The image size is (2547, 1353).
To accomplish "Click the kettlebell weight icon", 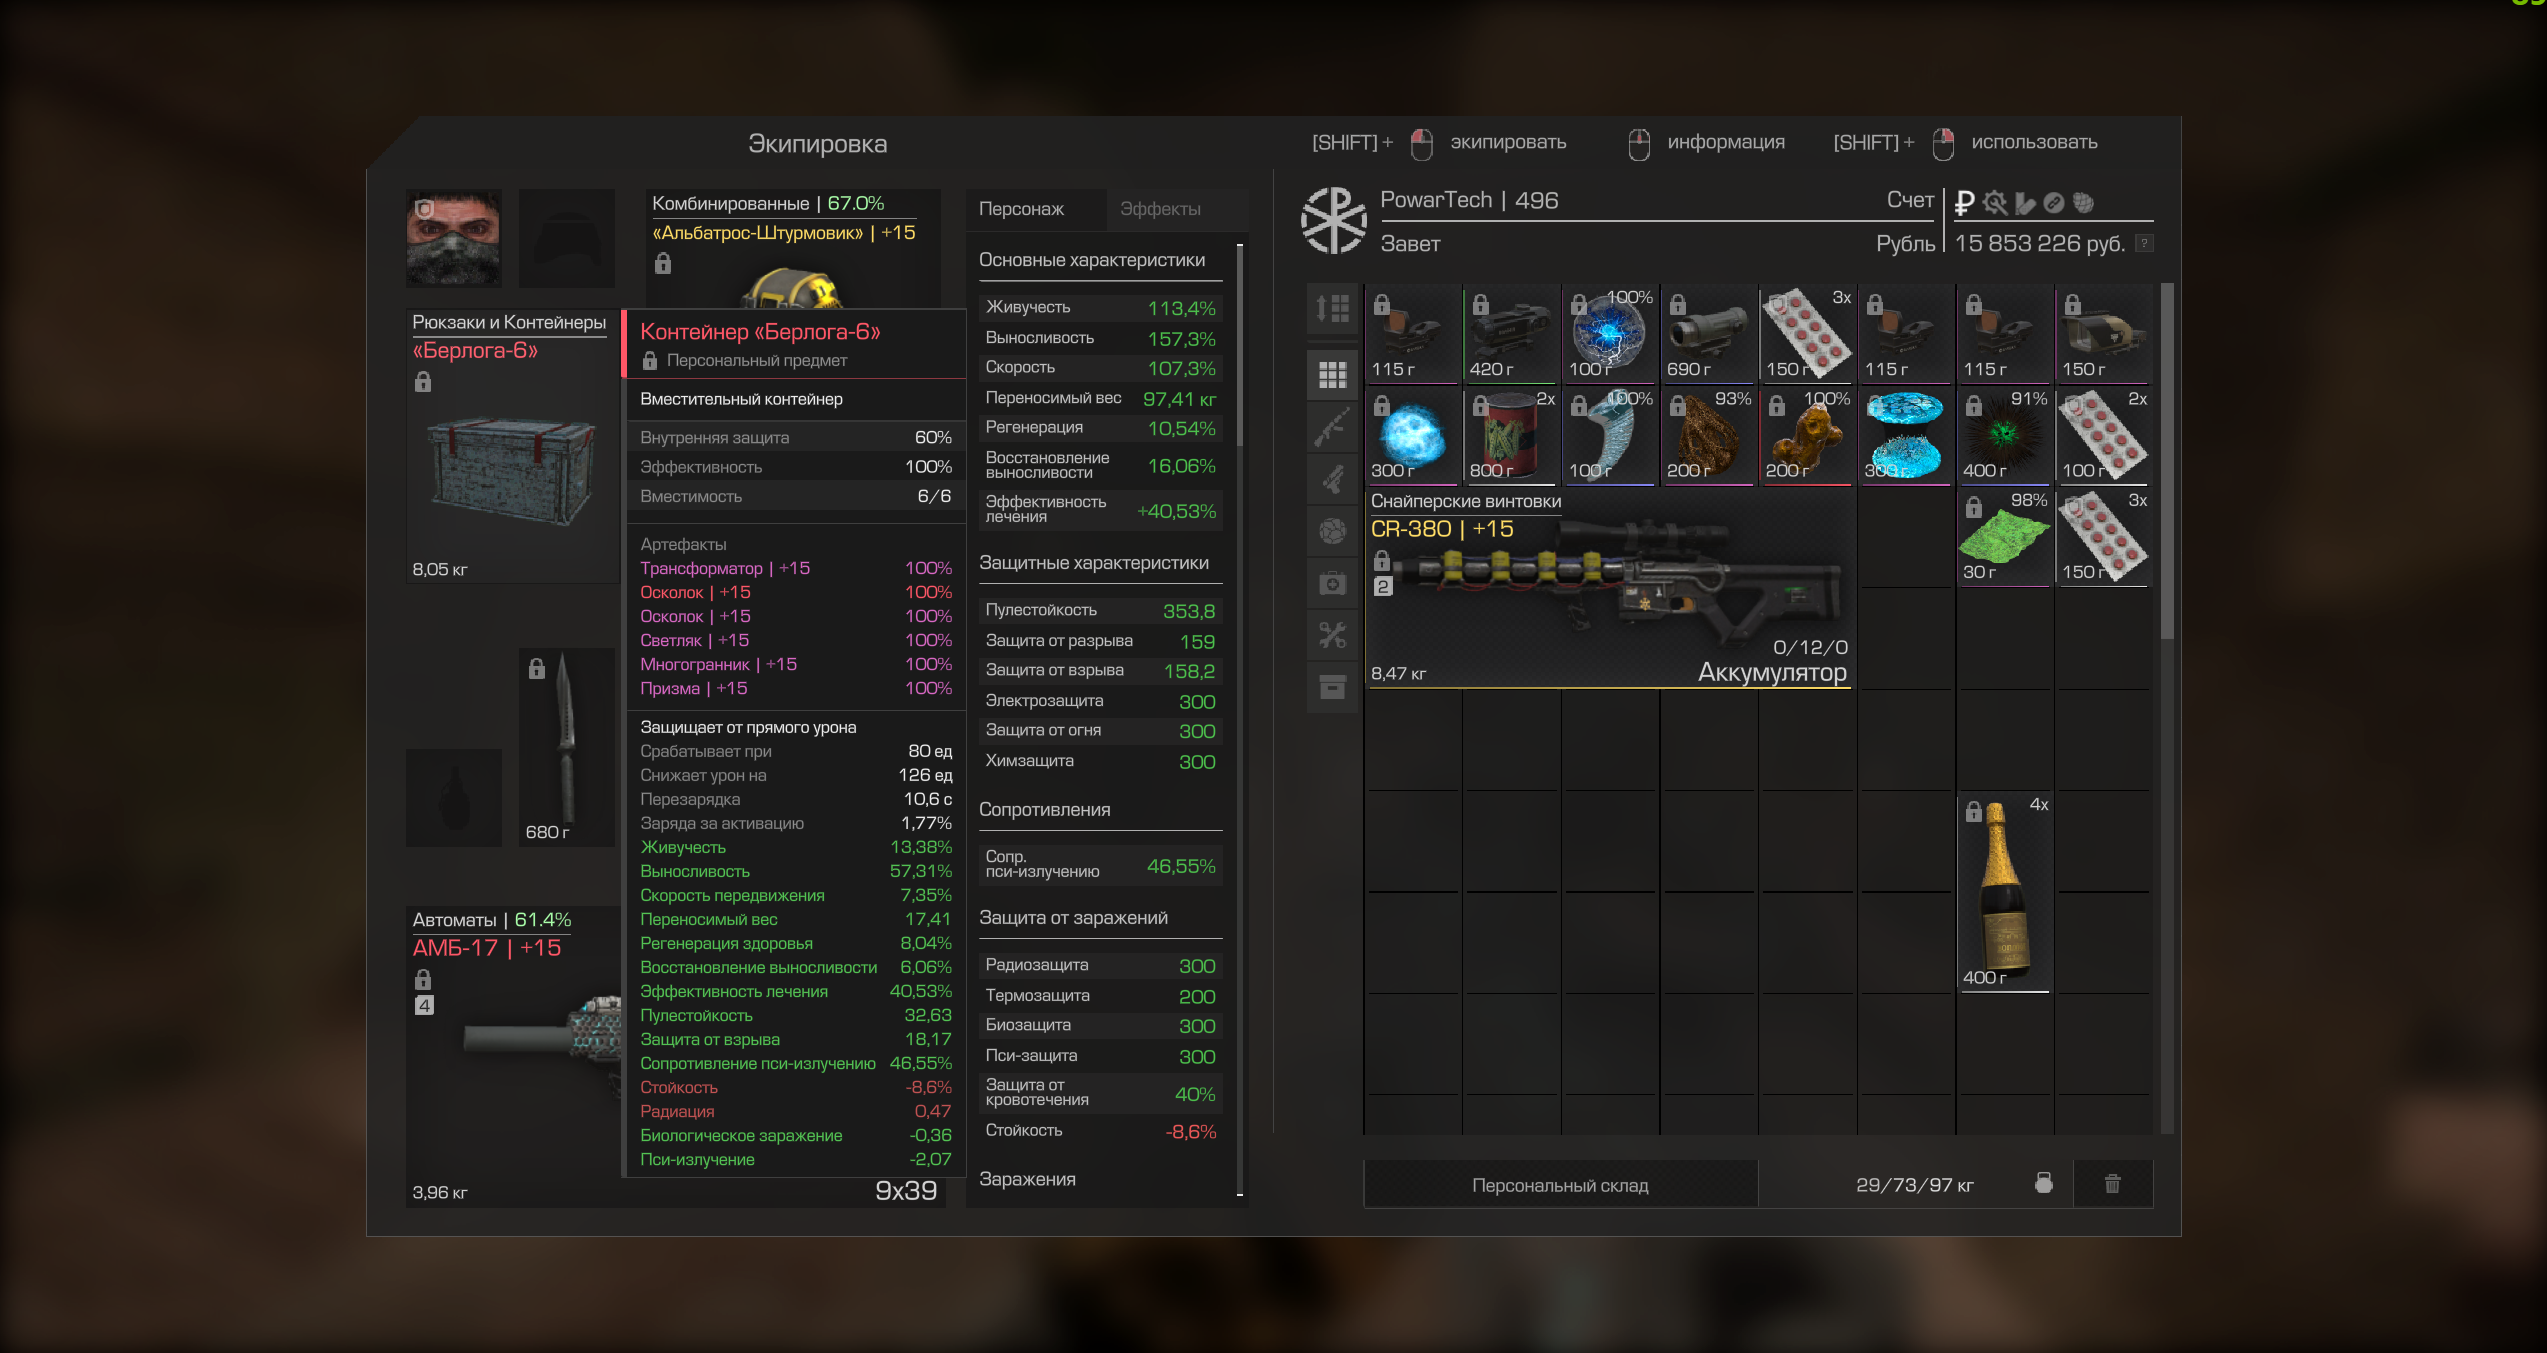I will coord(2043,1184).
